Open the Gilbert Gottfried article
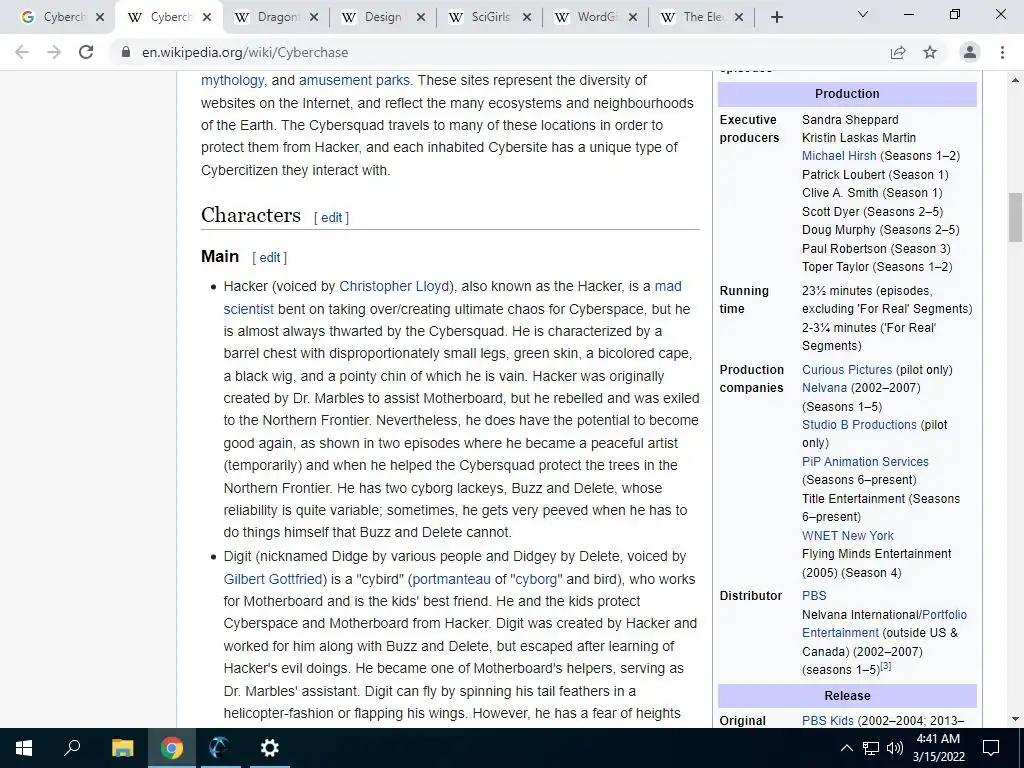Viewport: 1024px width, 768px height. coord(272,579)
